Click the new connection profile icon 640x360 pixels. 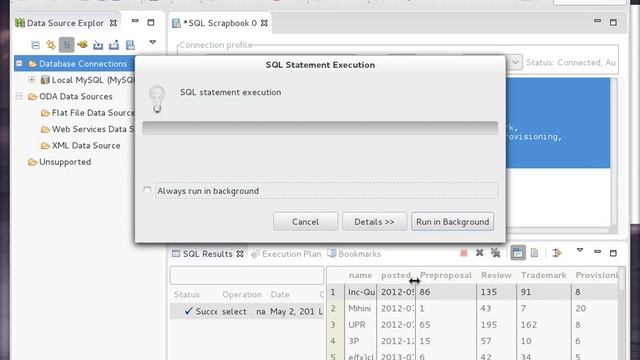pyautogui.click(x=82, y=44)
